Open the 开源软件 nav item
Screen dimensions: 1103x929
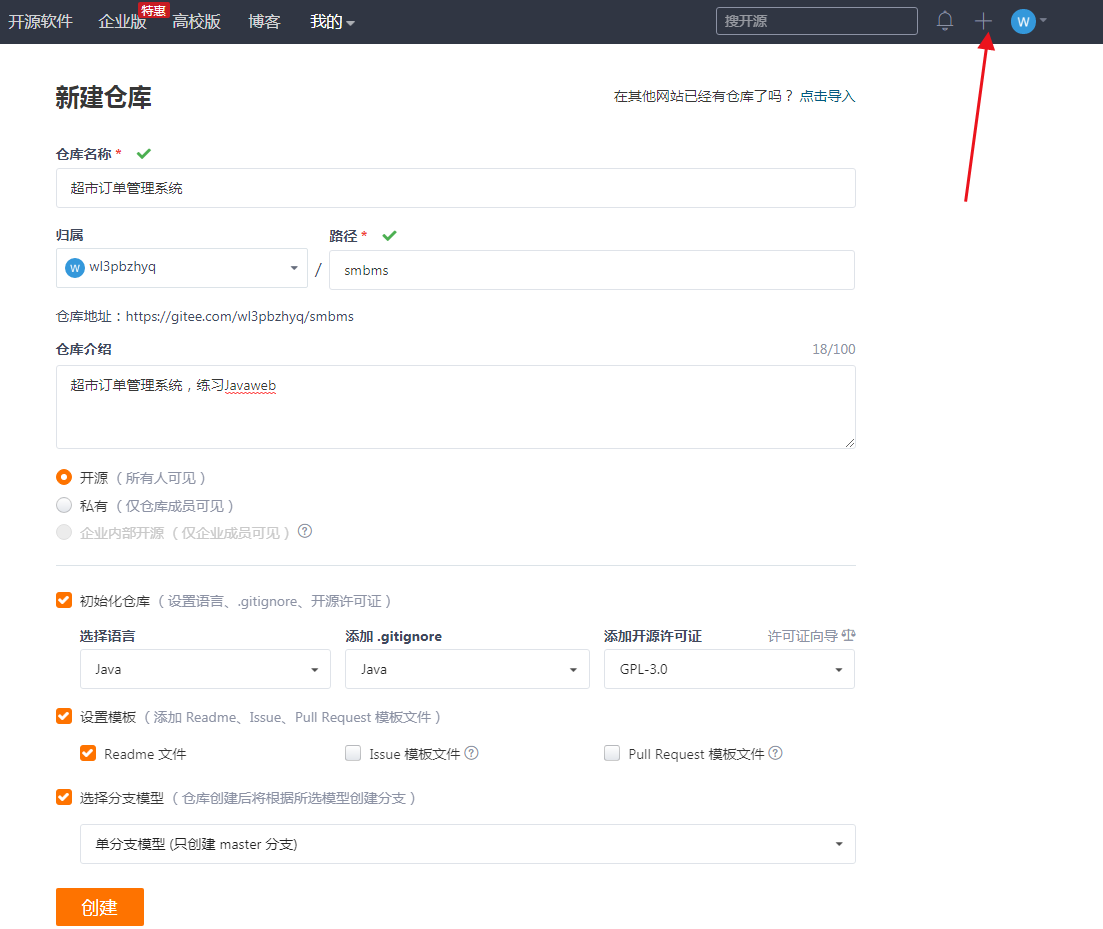(x=40, y=22)
